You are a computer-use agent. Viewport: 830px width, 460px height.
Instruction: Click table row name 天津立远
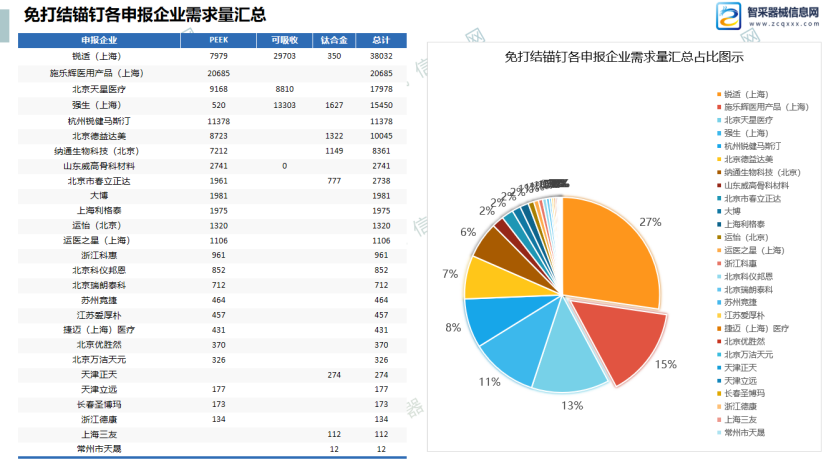click(x=99, y=390)
